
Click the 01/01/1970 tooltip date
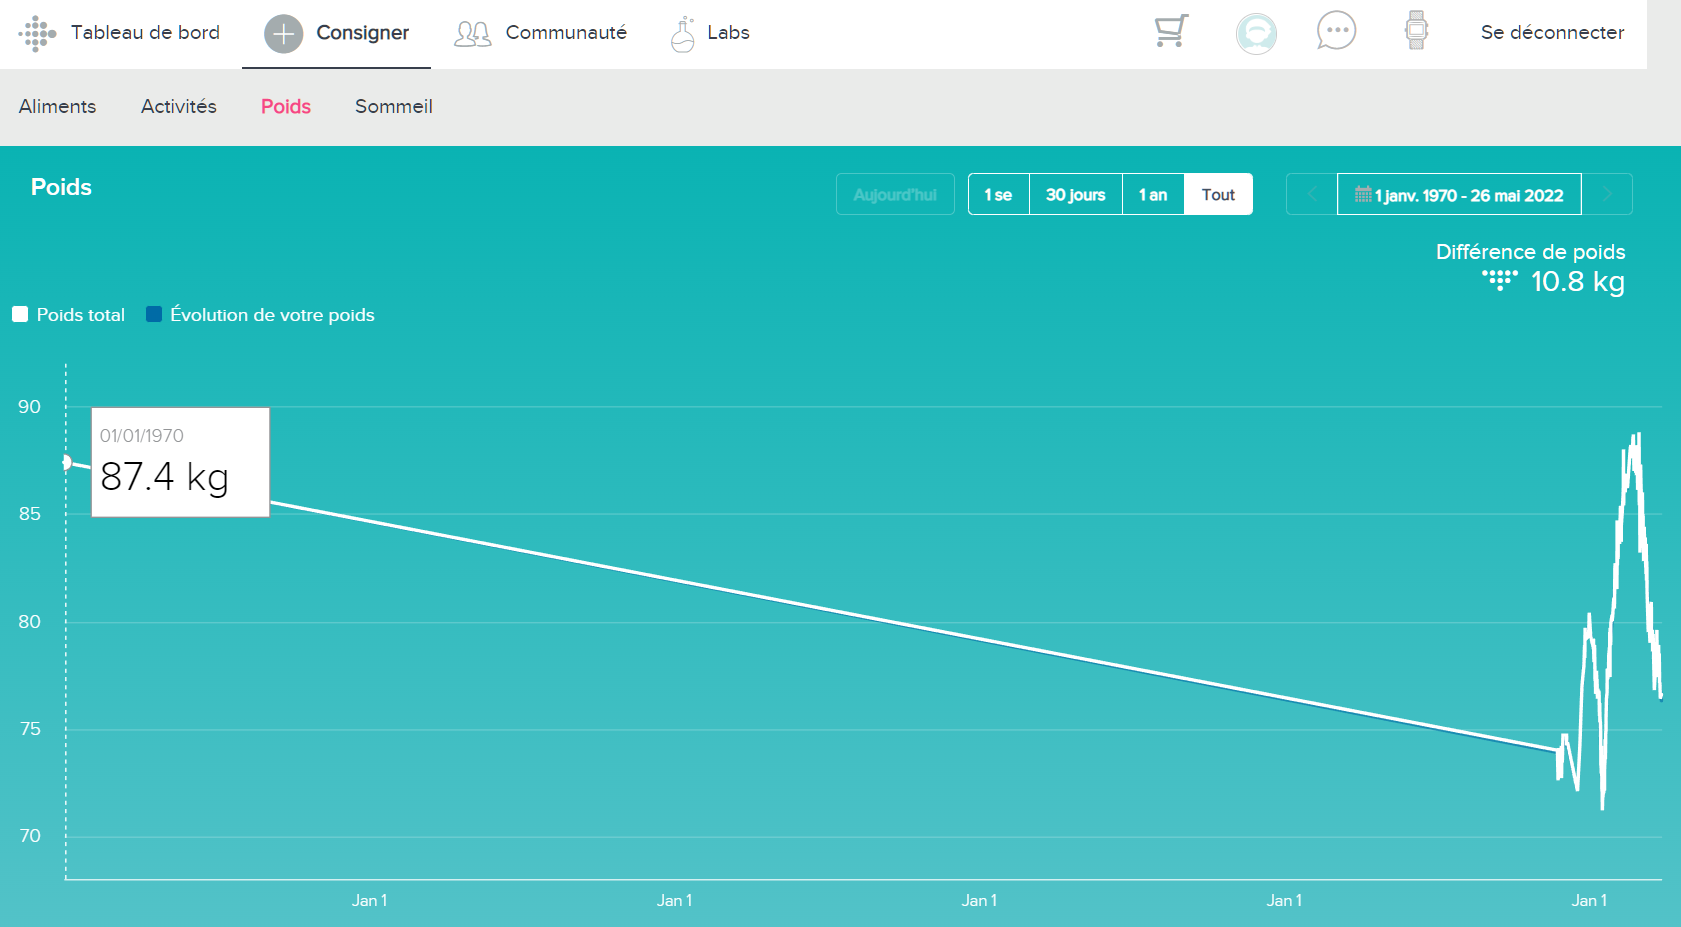pyautogui.click(x=142, y=435)
